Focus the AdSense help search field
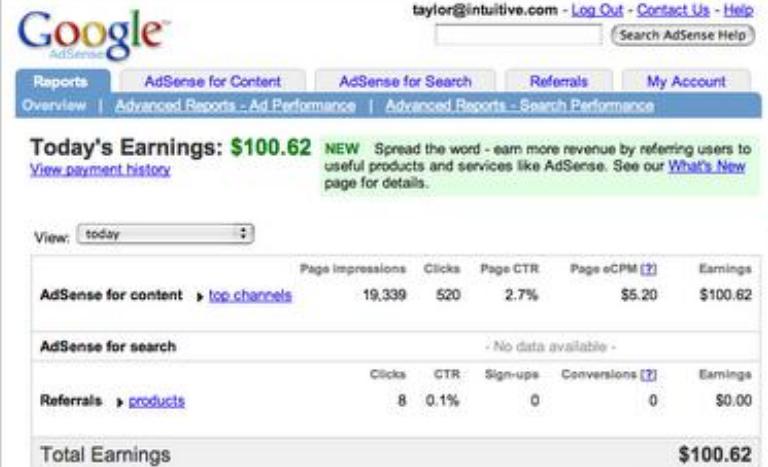The image size is (768, 467). coord(518,35)
